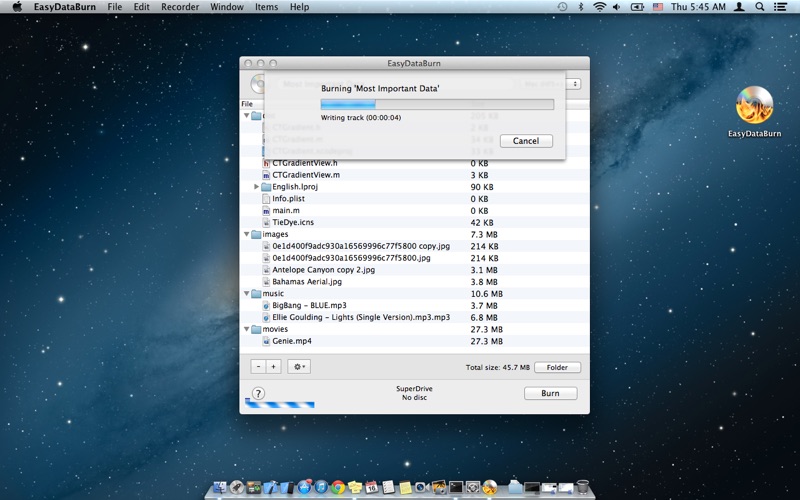Open Reminders checklist icon in Dock
The width and height of the screenshot is (800, 500).
(x=388, y=487)
